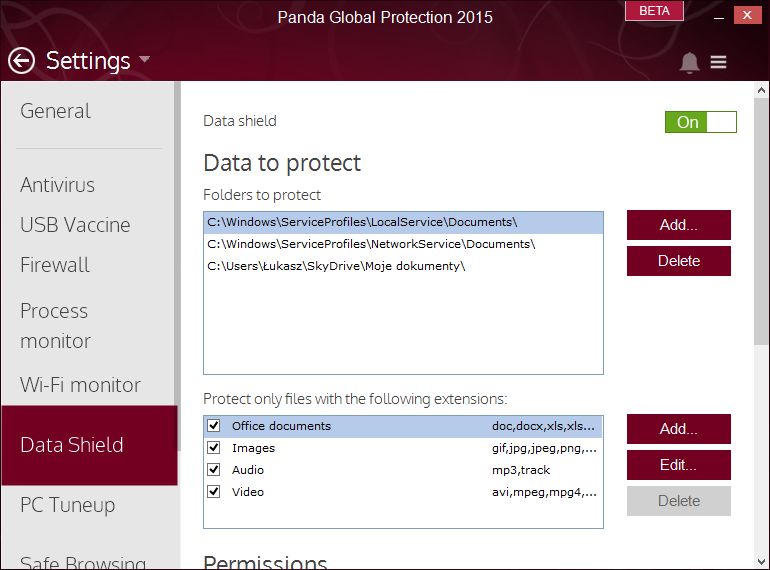Click the sidebar scrollbar thumb
The image size is (770, 570).
click(x=177, y=267)
